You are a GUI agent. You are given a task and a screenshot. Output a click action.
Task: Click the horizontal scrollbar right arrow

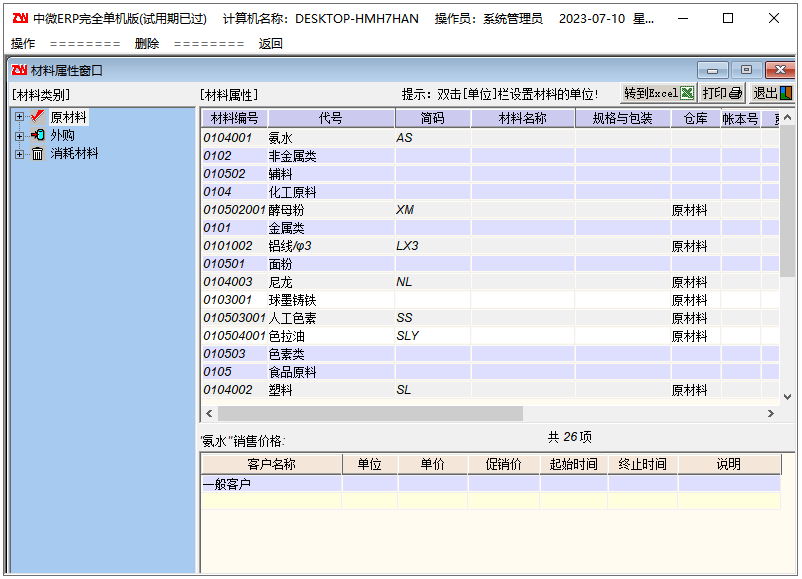(x=771, y=413)
